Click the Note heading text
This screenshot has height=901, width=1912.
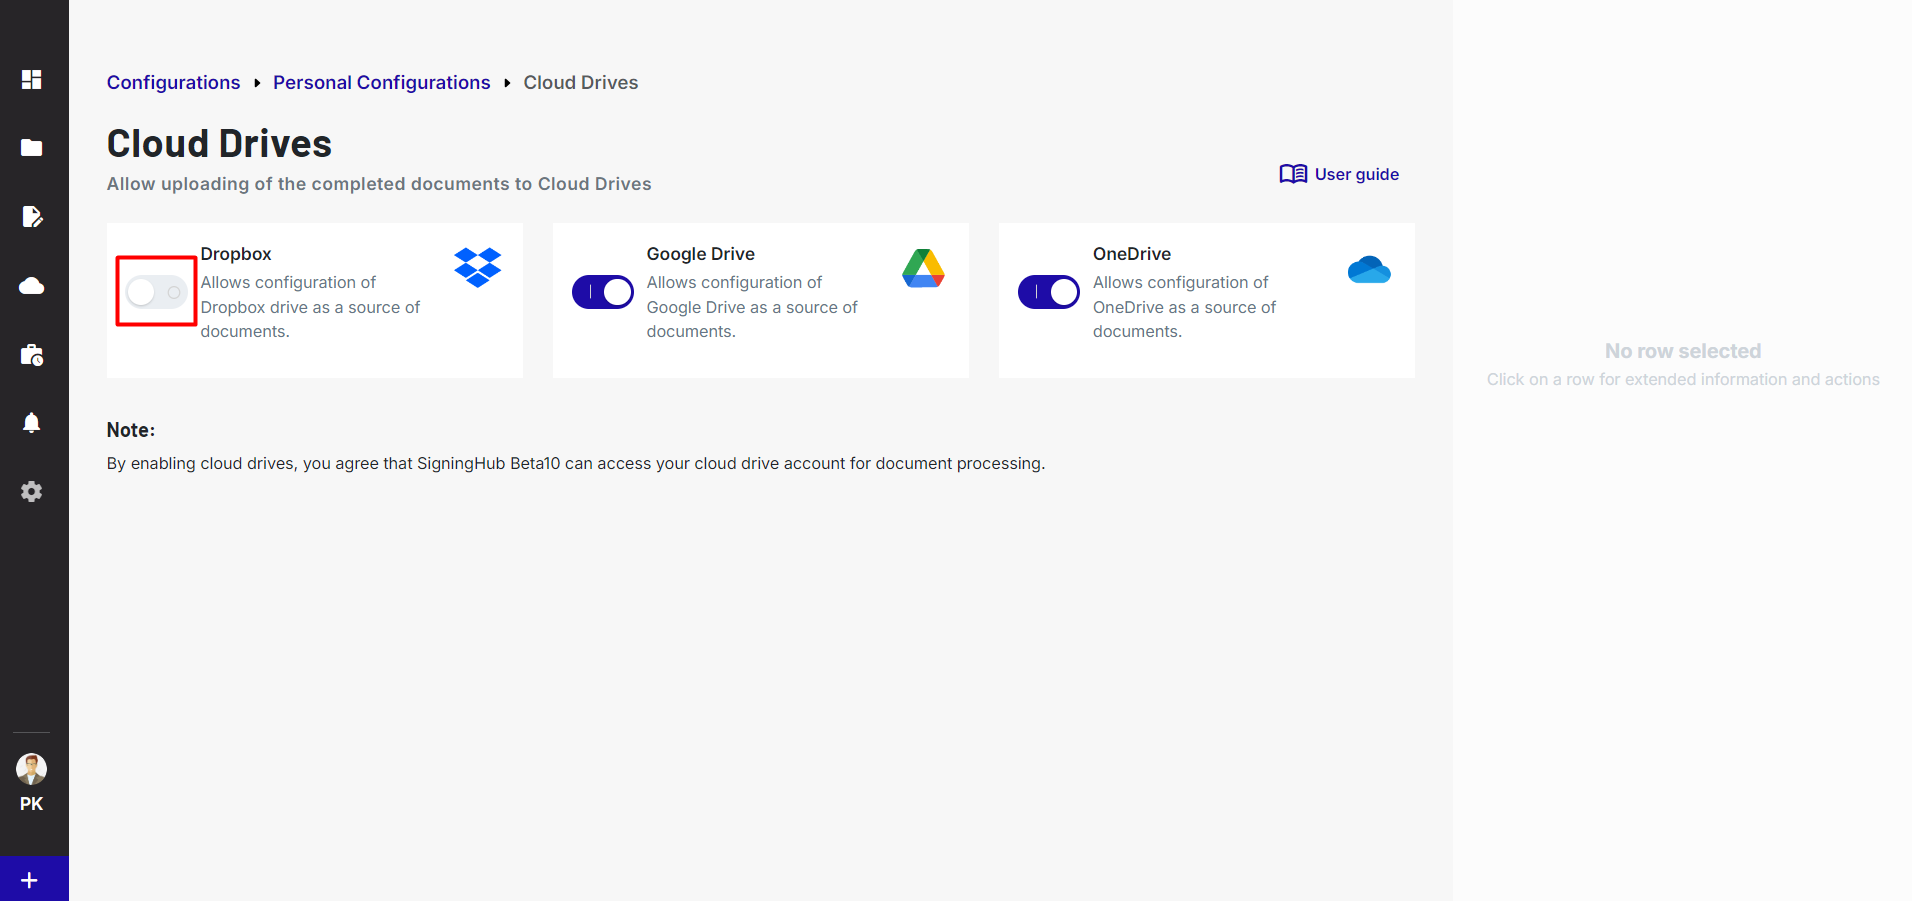pos(131,430)
